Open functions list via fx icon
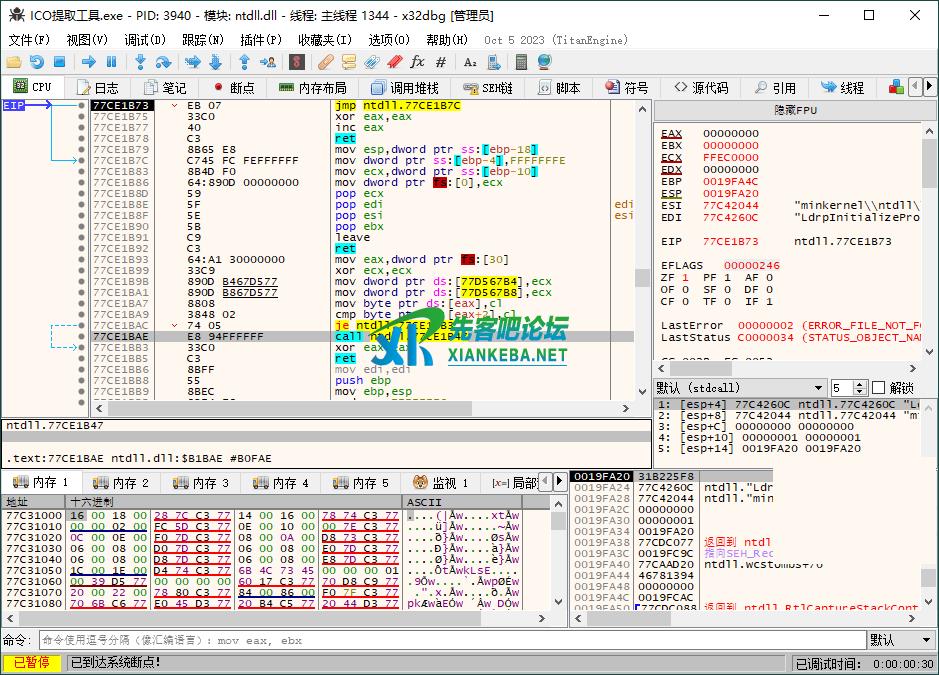The width and height of the screenshot is (939, 675). [417, 62]
